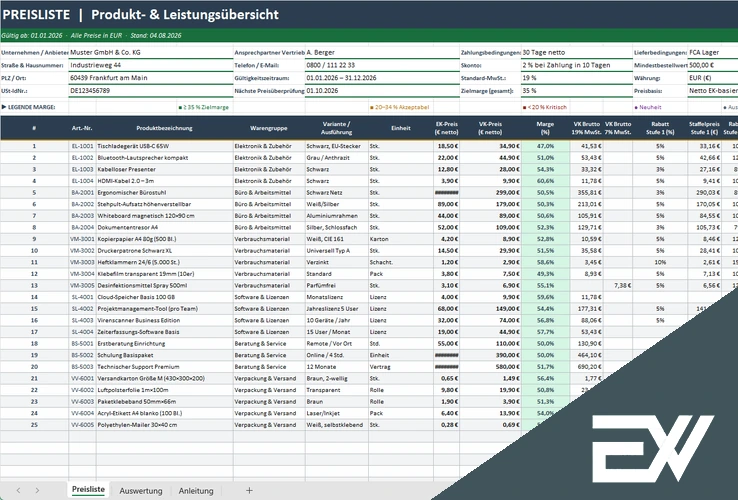The image size is (738, 500).
Task: Select Skonto field 2 % bei Zahlung
Action: coord(577,65)
